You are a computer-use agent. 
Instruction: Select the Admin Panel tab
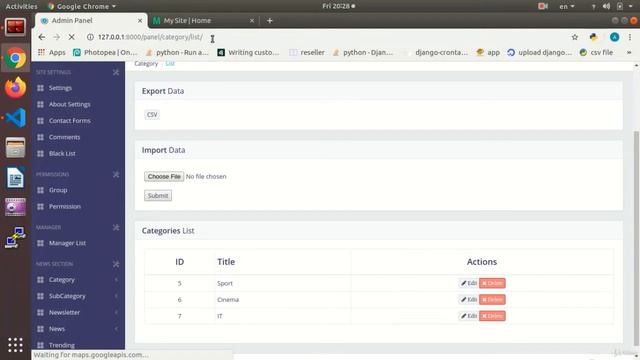tap(90, 20)
